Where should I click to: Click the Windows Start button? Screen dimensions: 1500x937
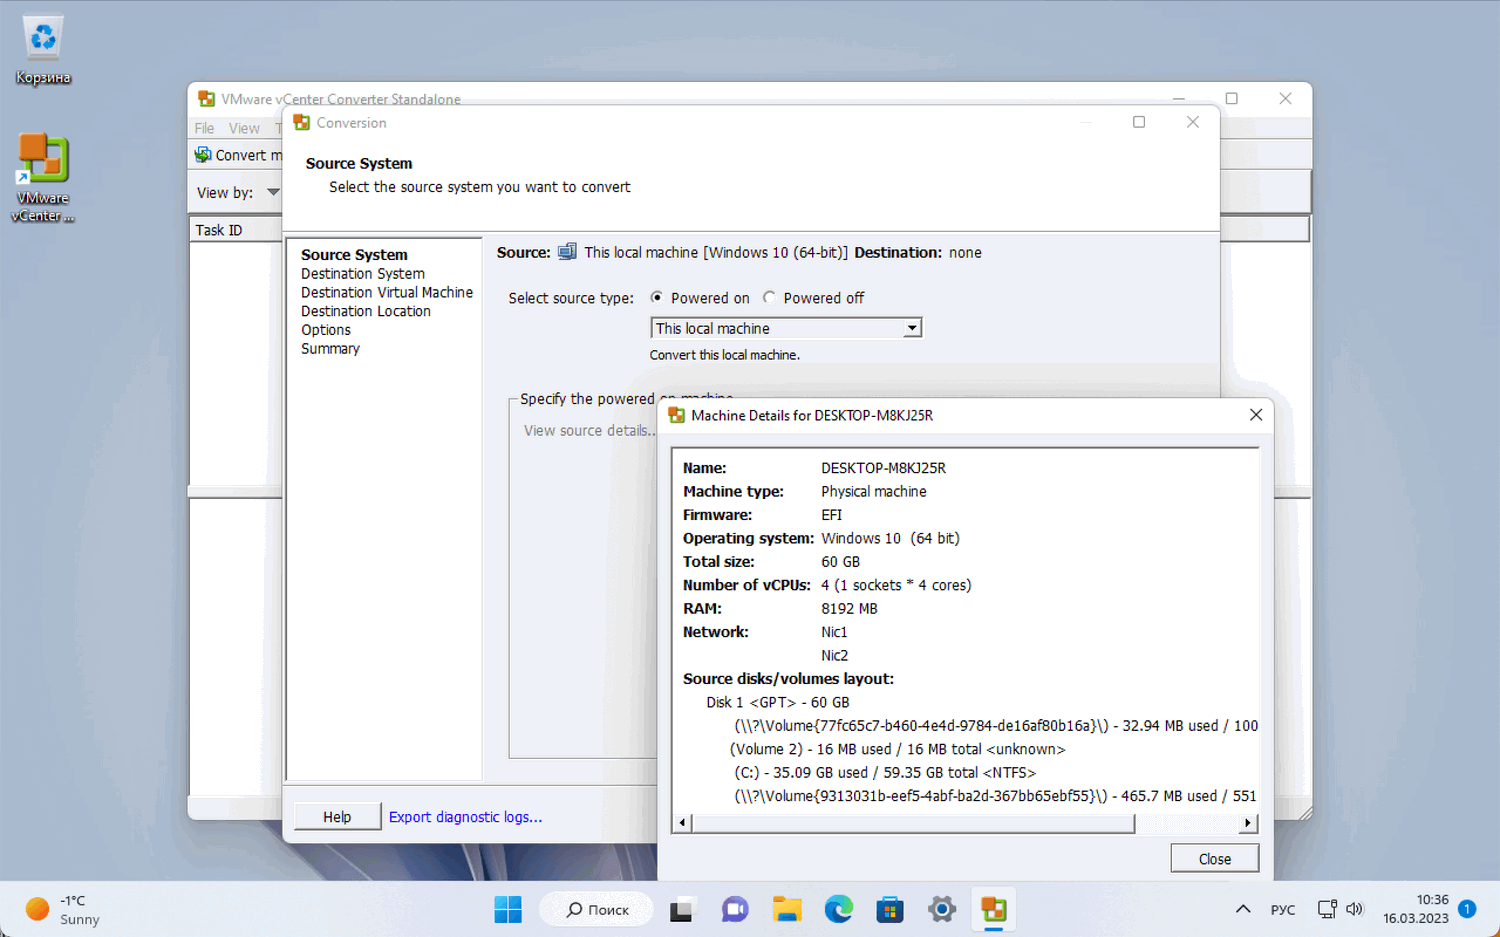click(x=508, y=910)
